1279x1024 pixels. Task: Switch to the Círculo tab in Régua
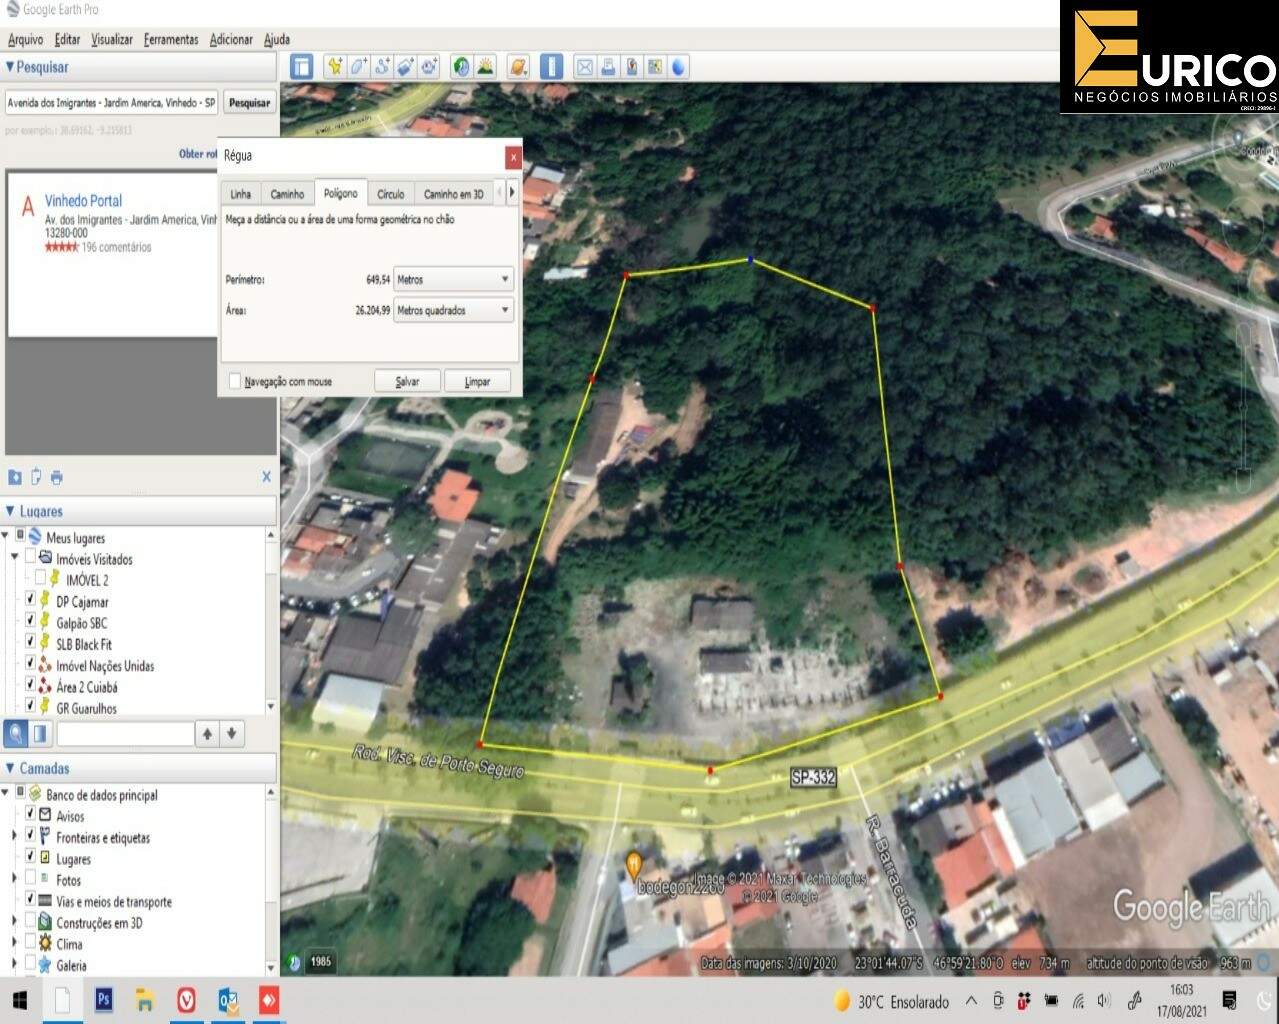[x=390, y=193]
